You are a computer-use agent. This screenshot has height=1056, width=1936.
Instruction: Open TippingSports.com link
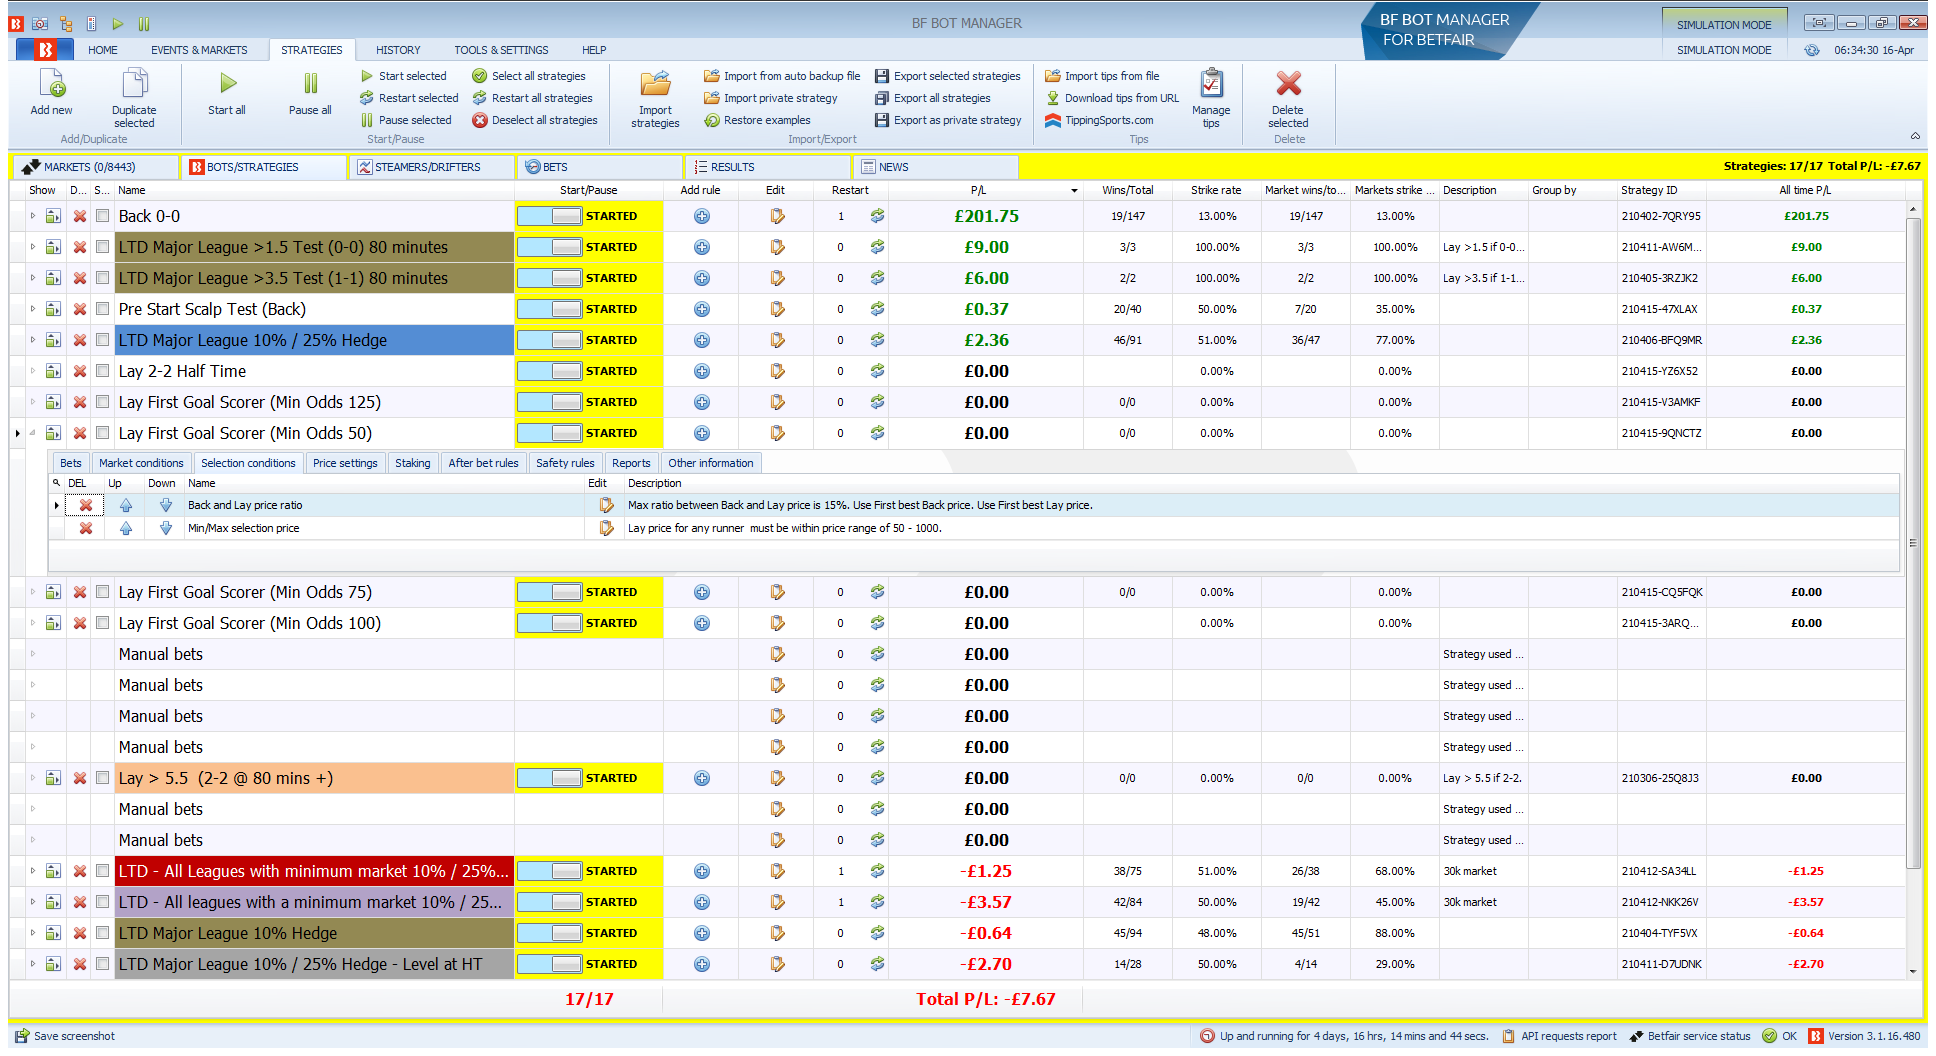1099,120
